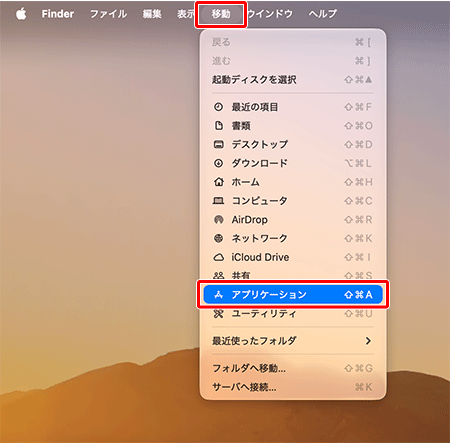Screen dimensions: 450x443
Task: Click the tools icon beside ユーティリティ
Action: pos(218,313)
